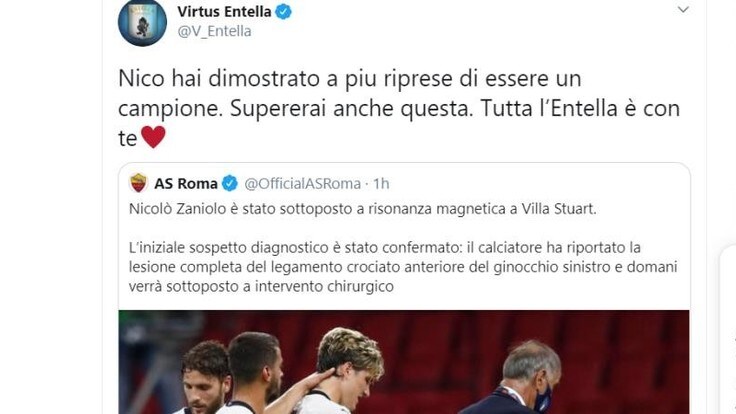The image size is (736, 414).
Task: Expand the tweet options chevron
Action: pyautogui.click(x=683, y=9)
